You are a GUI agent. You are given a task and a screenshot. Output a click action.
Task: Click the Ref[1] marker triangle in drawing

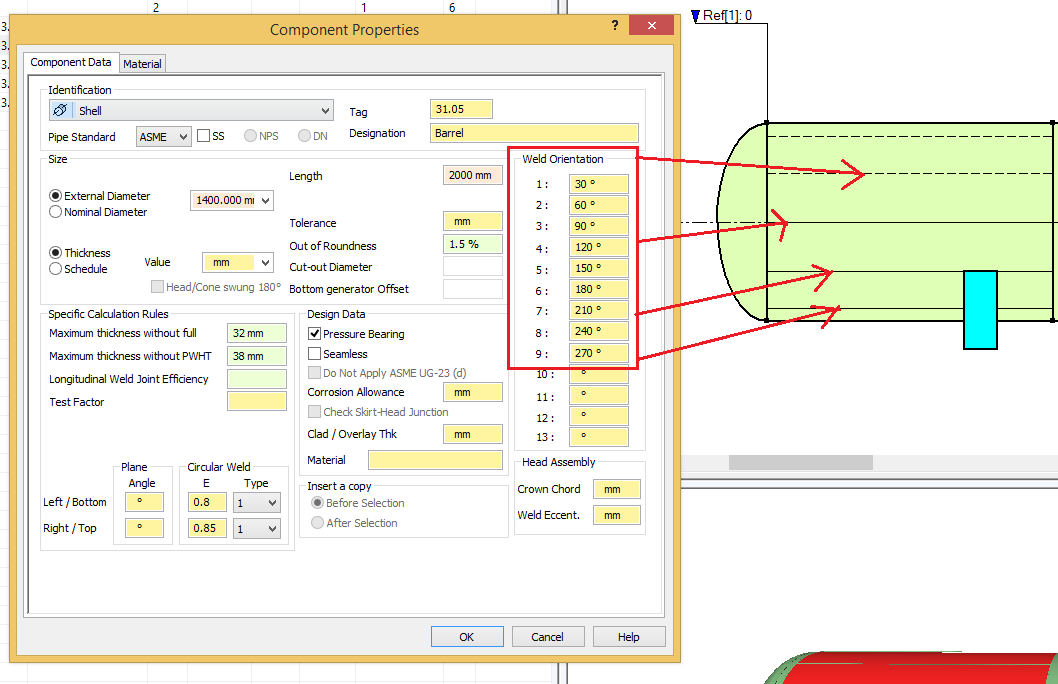[696, 16]
